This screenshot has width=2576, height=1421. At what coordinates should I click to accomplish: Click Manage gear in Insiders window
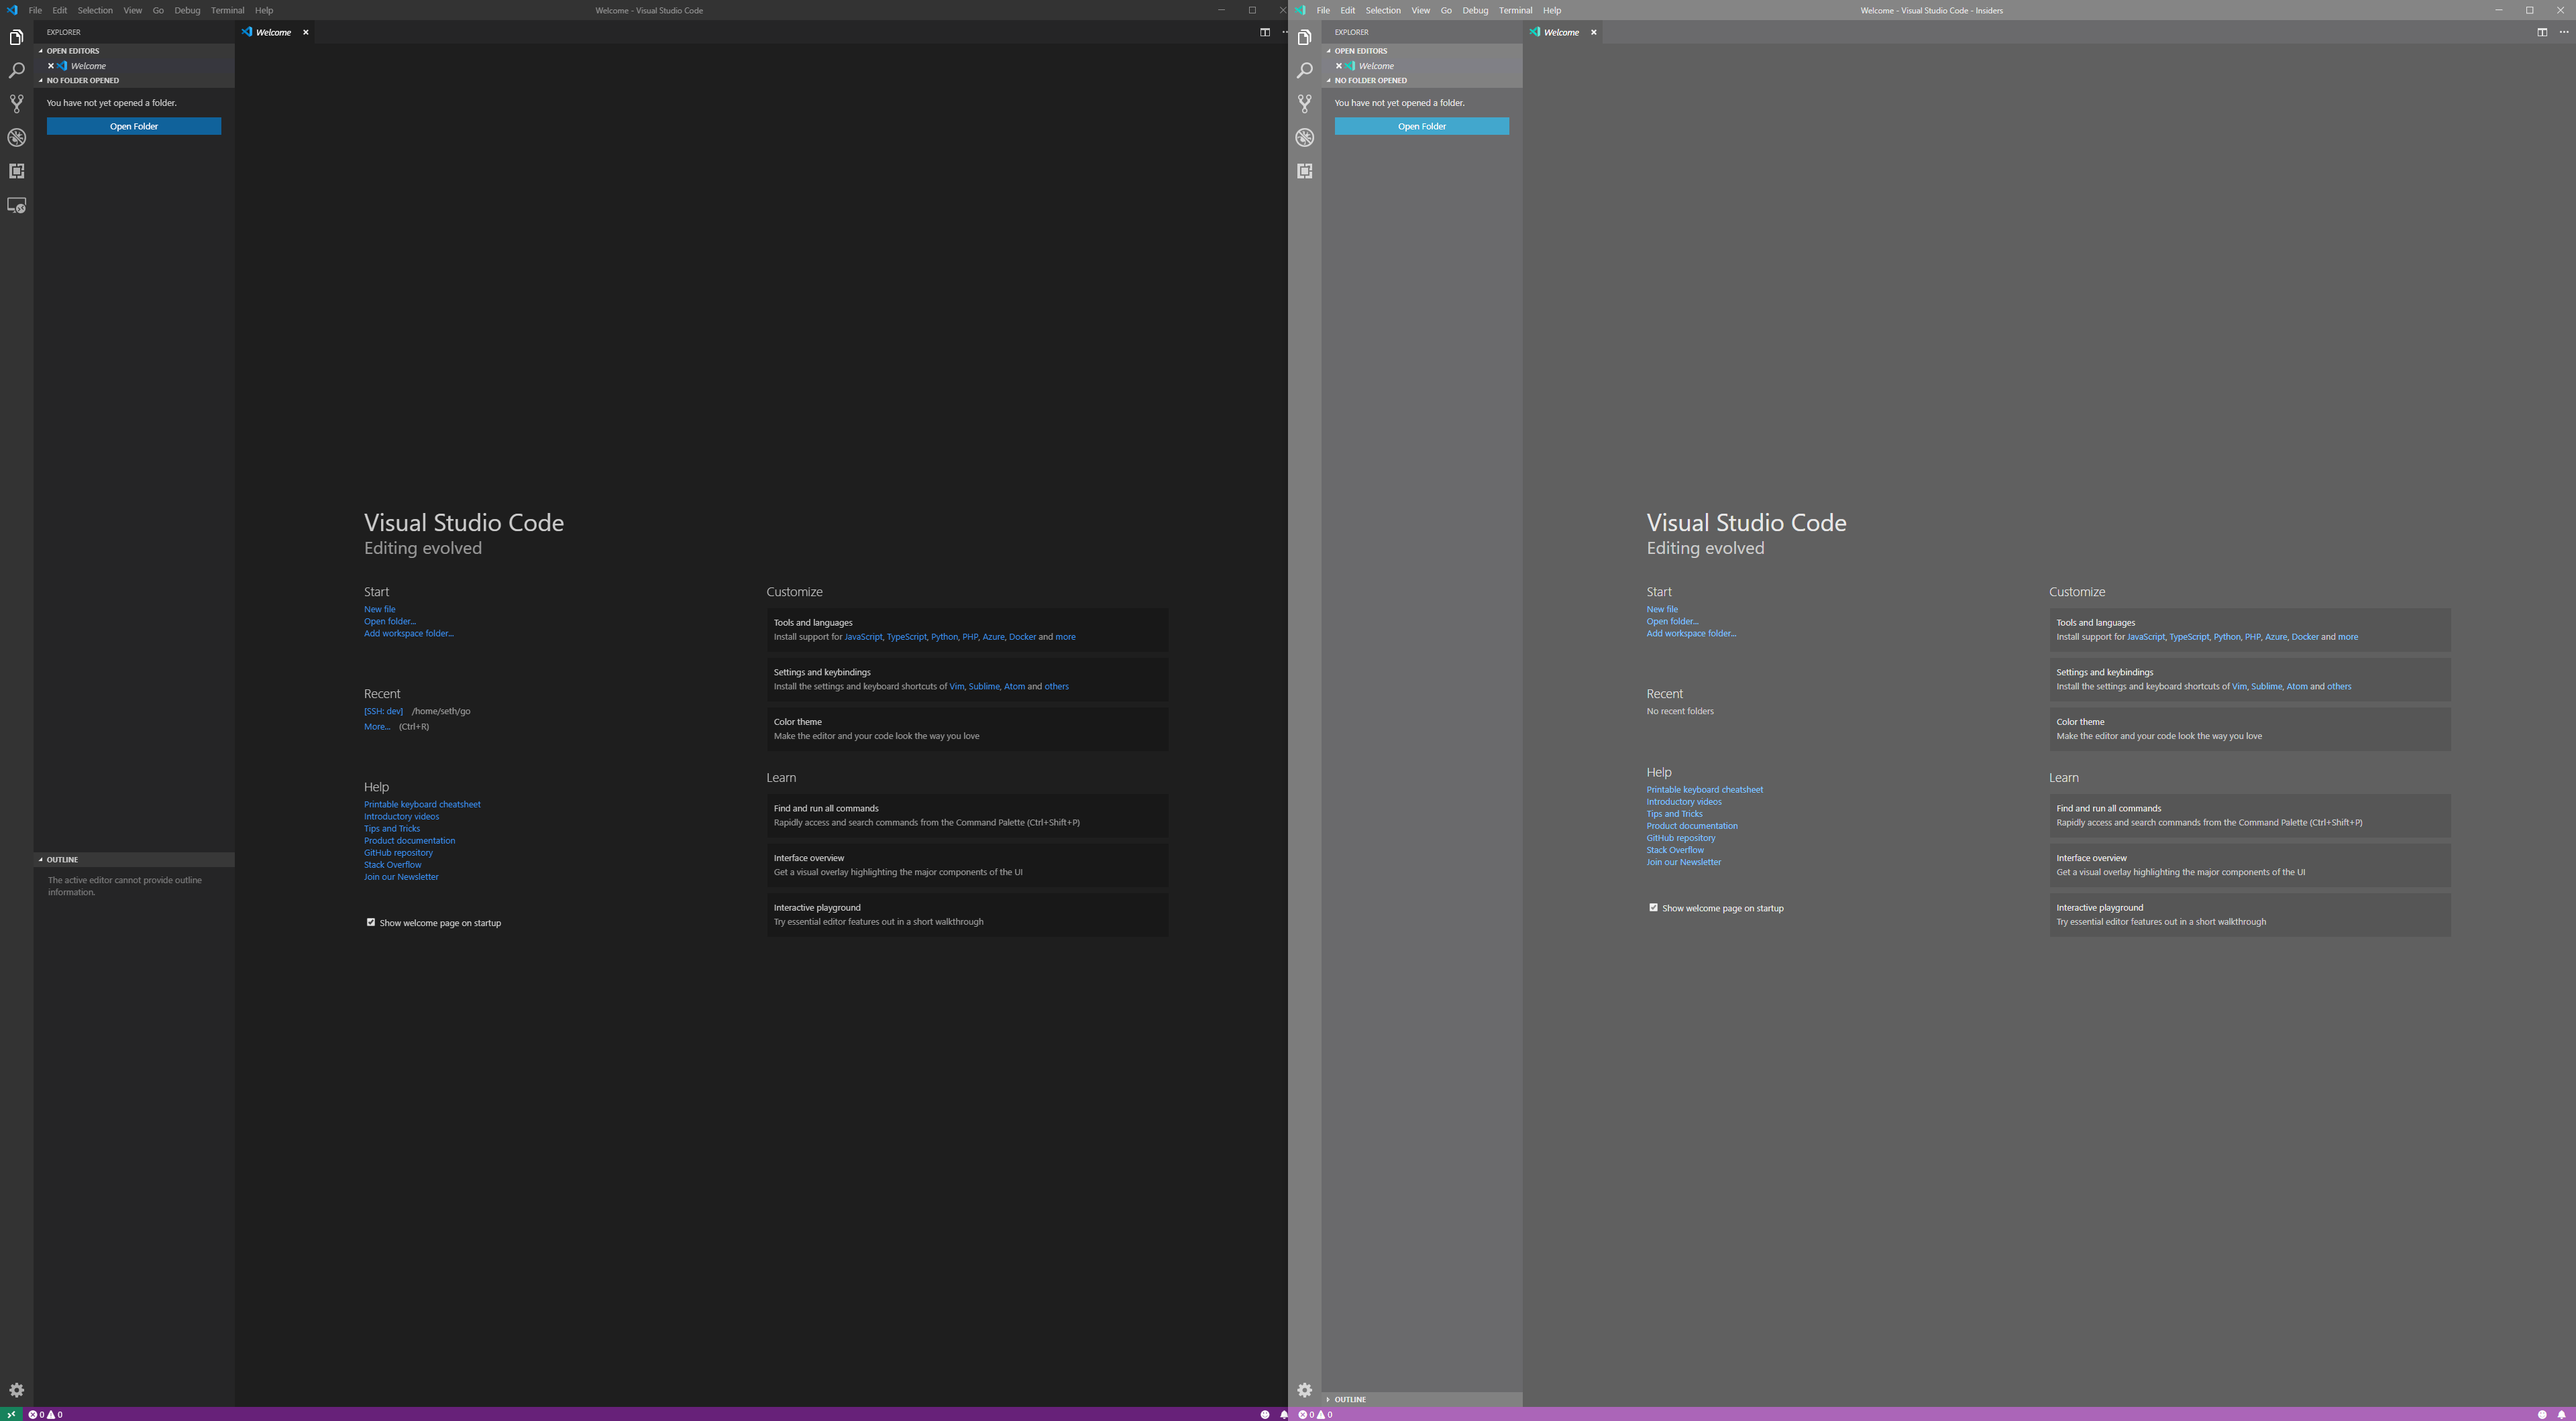(1304, 1390)
